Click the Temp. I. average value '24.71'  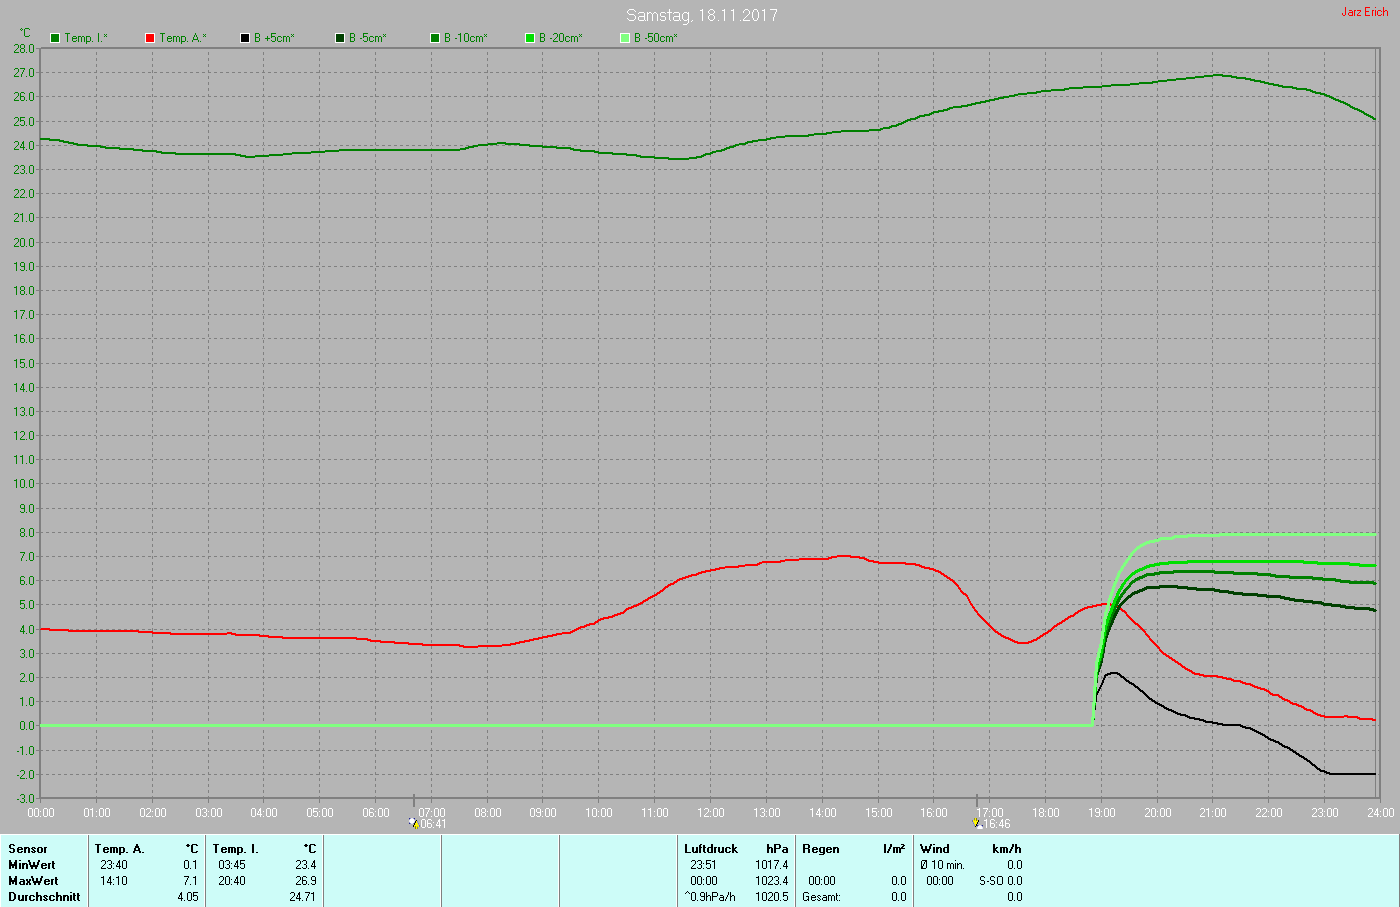tap(303, 897)
